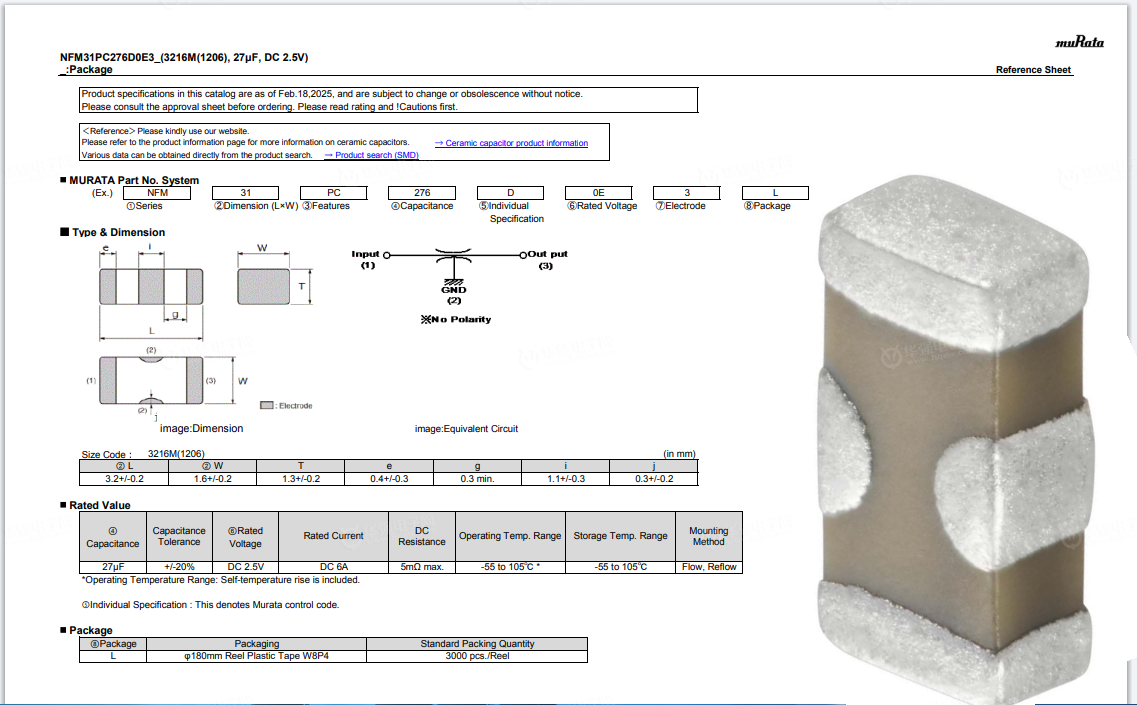The height and width of the screenshot is (705, 1137).
Task: Click the gray Electrode legend swatch
Action: (x=267, y=405)
